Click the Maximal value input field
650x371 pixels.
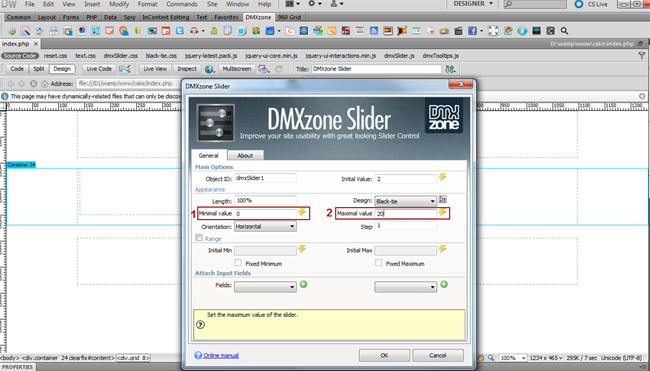pos(405,213)
